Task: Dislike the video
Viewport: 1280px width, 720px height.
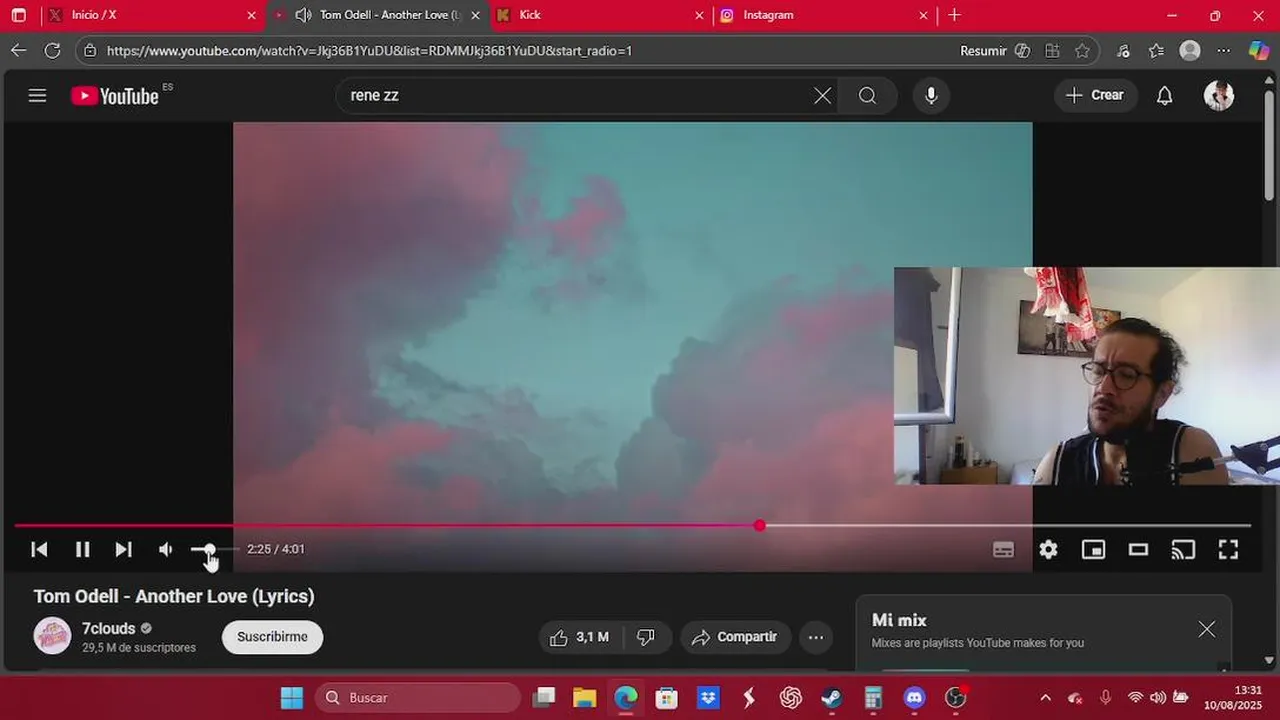Action: coord(646,637)
